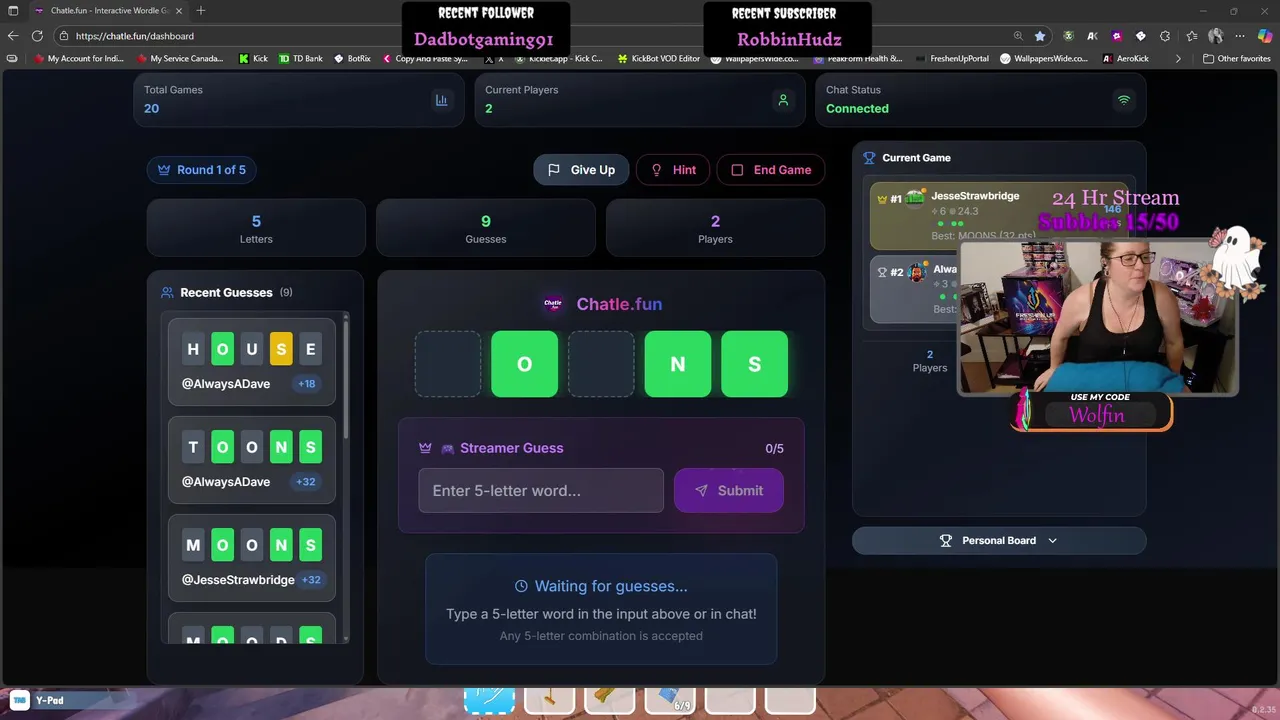Close the Chatle.fun browser tab
This screenshot has width=1280, height=720.
click(178, 10)
